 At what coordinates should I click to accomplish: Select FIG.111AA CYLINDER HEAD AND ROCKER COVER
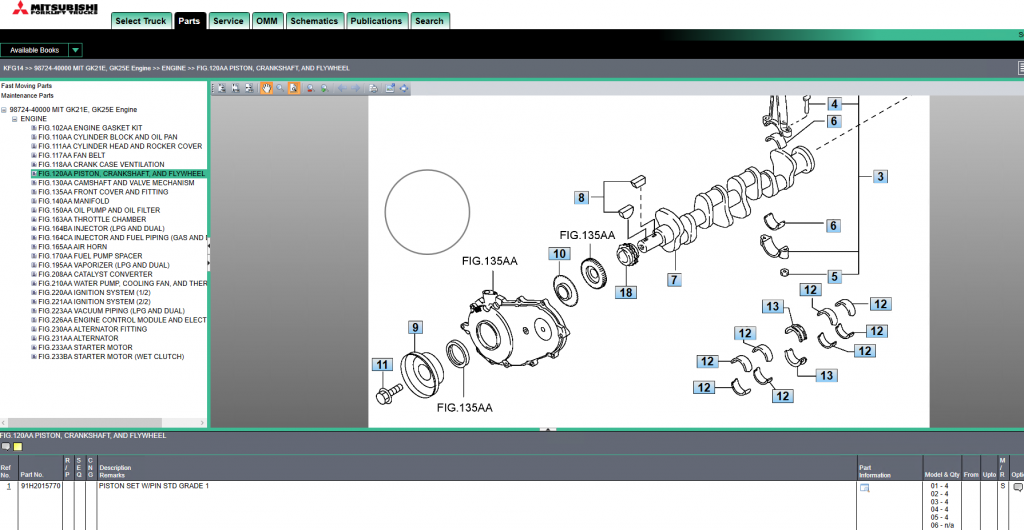(x=120, y=146)
